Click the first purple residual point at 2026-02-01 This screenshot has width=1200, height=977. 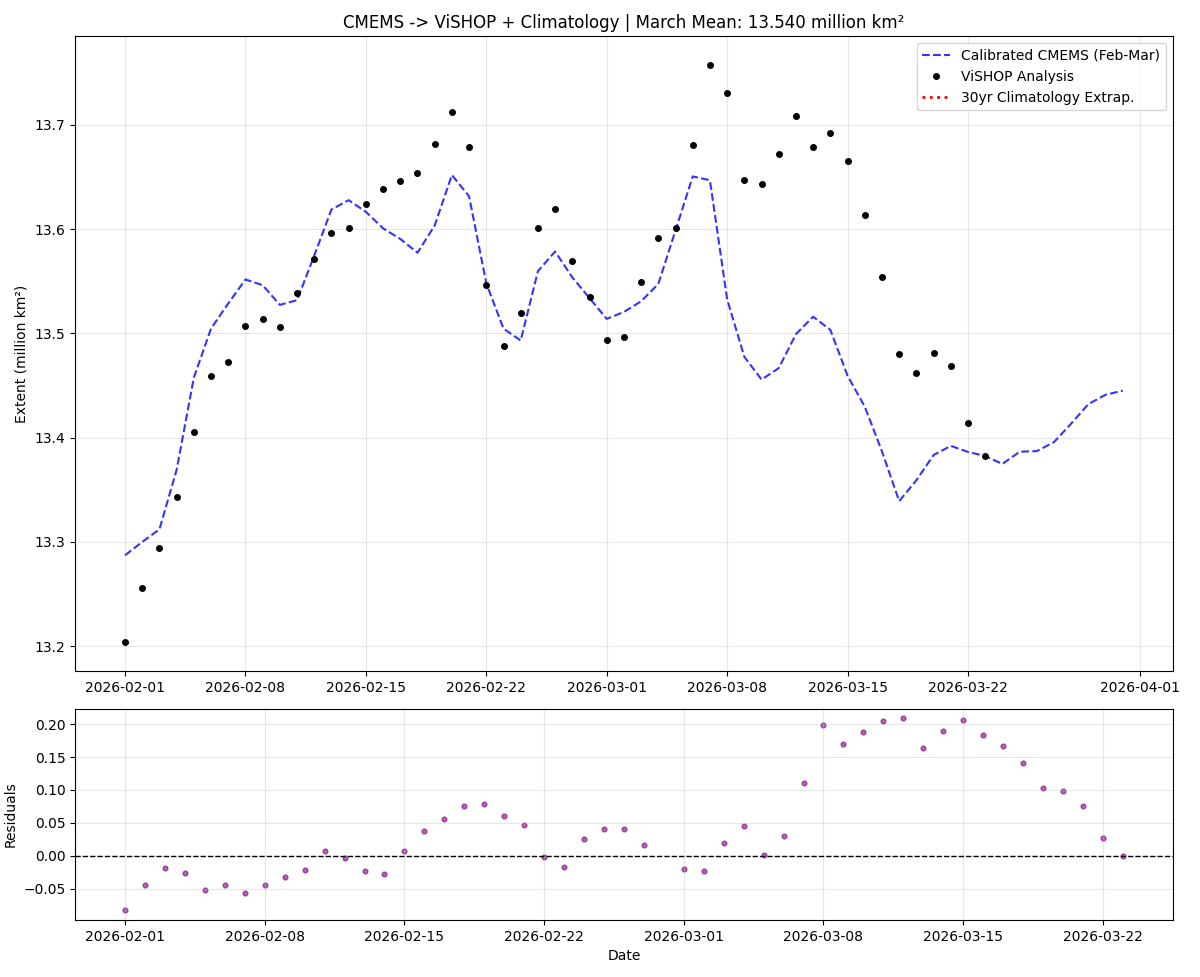click(x=125, y=910)
